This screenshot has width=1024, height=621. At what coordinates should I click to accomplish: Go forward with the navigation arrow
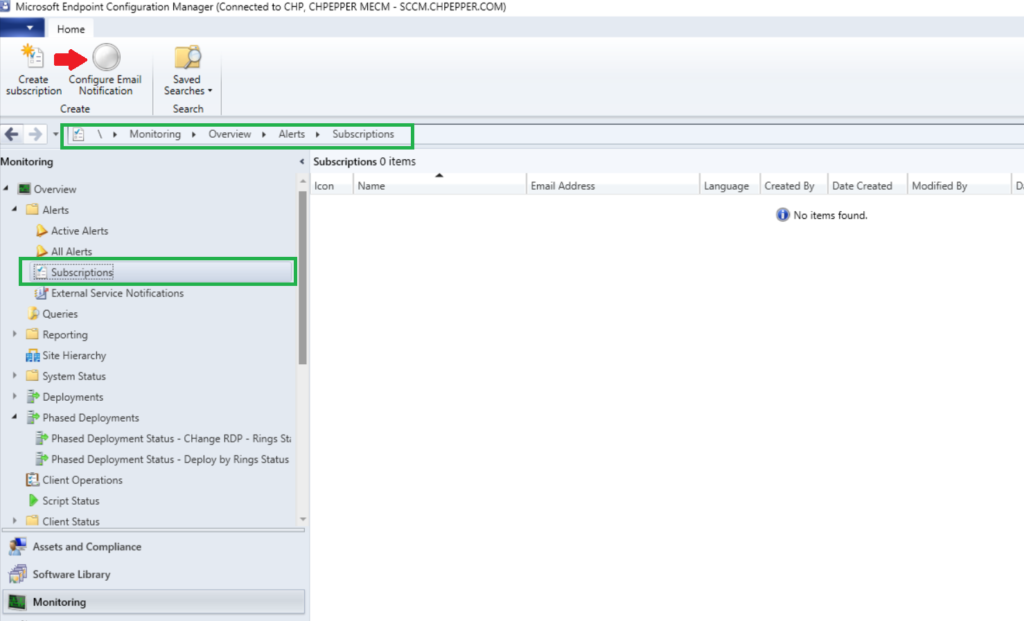click(35, 134)
